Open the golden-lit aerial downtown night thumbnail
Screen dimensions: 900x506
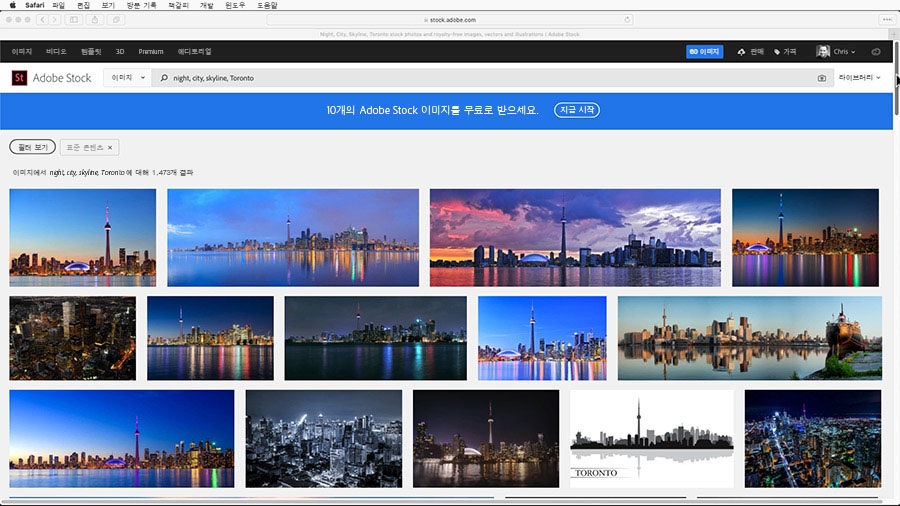pos(72,338)
